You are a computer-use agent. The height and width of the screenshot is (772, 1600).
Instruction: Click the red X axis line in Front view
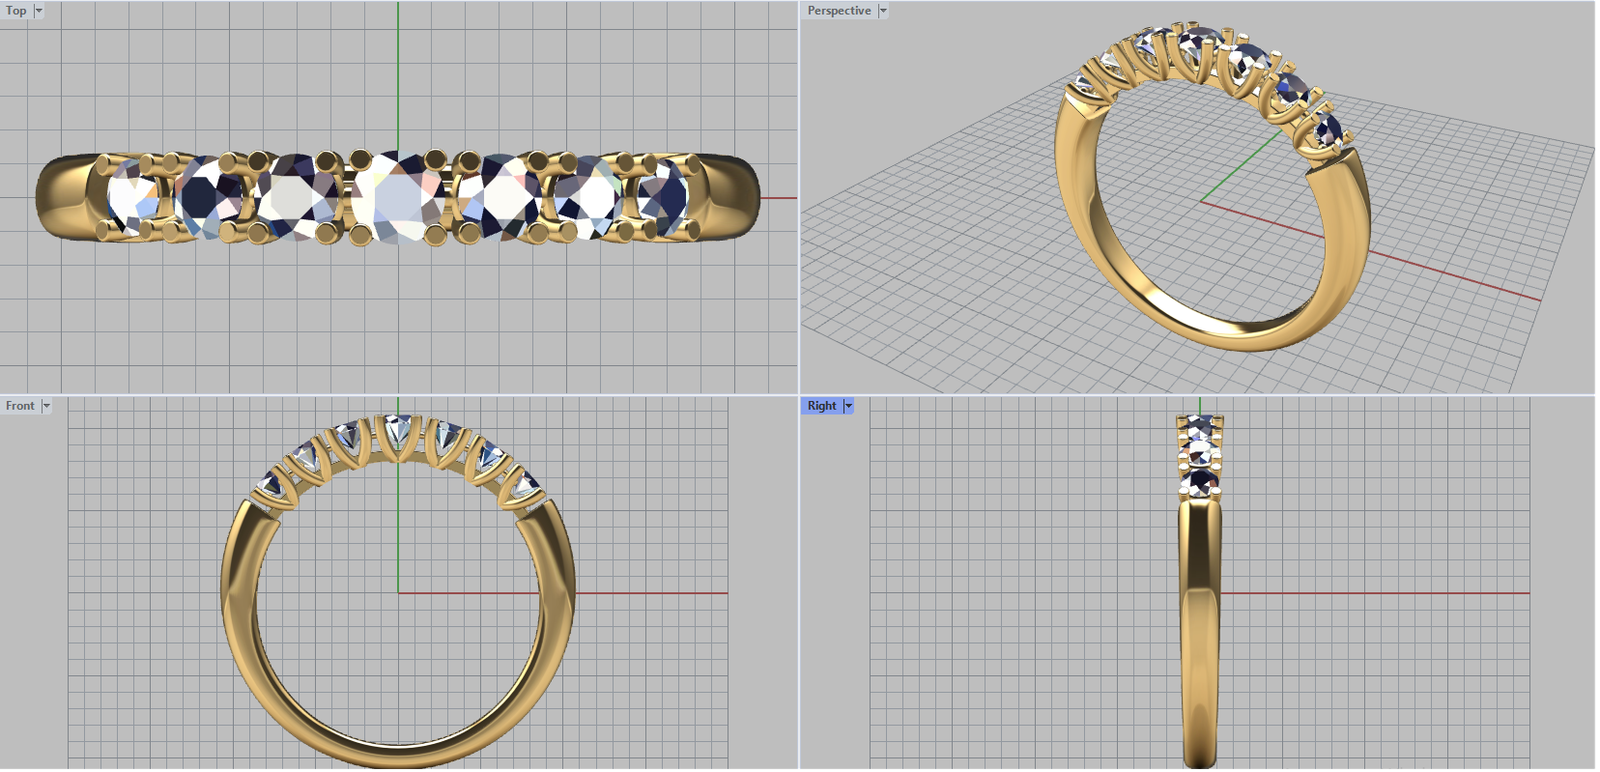[x=650, y=593]
